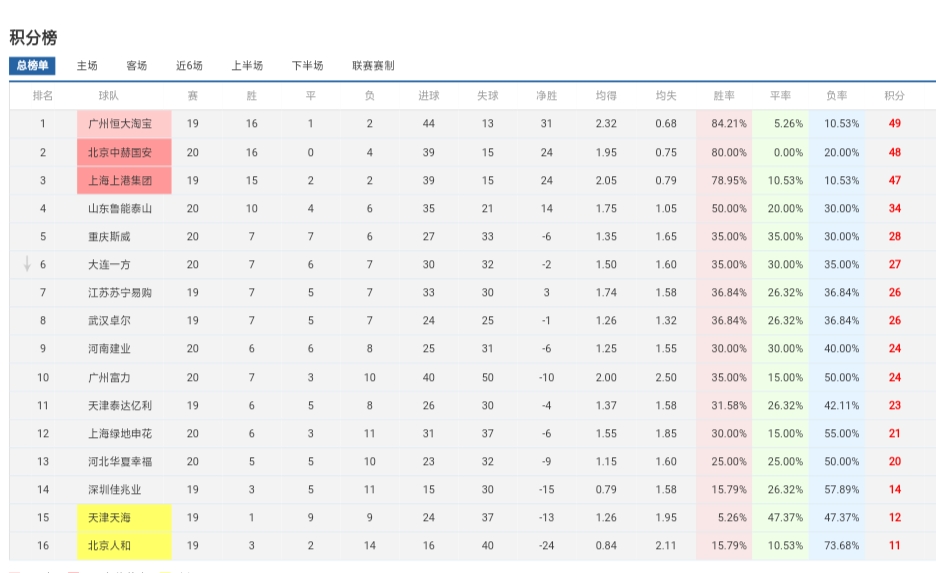
Task: Switch to the 主场 tab
Action: point(87,66)
